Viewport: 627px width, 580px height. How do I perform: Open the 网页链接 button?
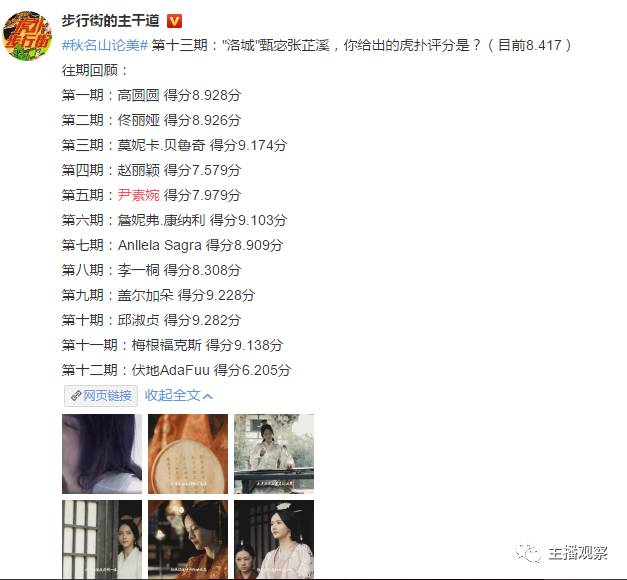coord(101,396)
